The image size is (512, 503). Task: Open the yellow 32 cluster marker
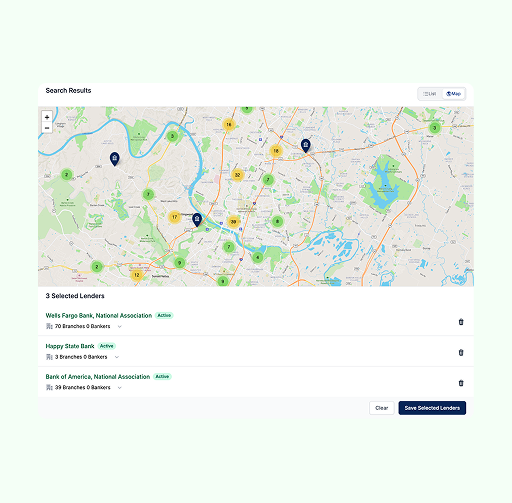coord(237,175)
